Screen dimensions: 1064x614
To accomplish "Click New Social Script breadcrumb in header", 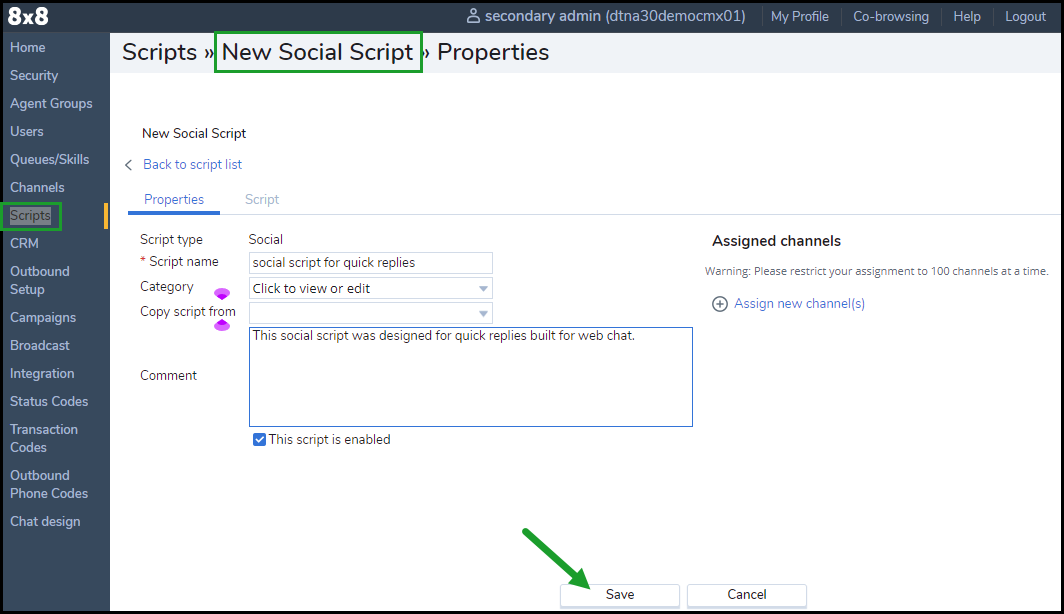I will 318,52.
